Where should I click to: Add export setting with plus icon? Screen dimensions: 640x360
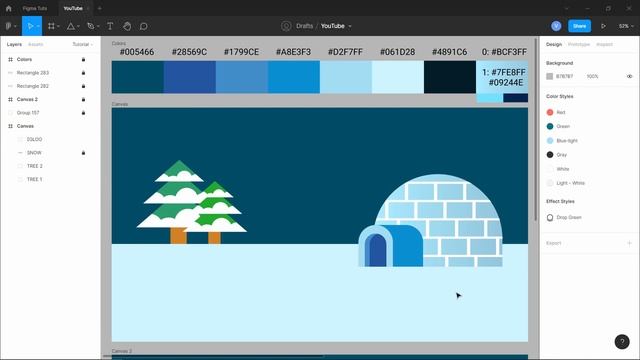629,243
